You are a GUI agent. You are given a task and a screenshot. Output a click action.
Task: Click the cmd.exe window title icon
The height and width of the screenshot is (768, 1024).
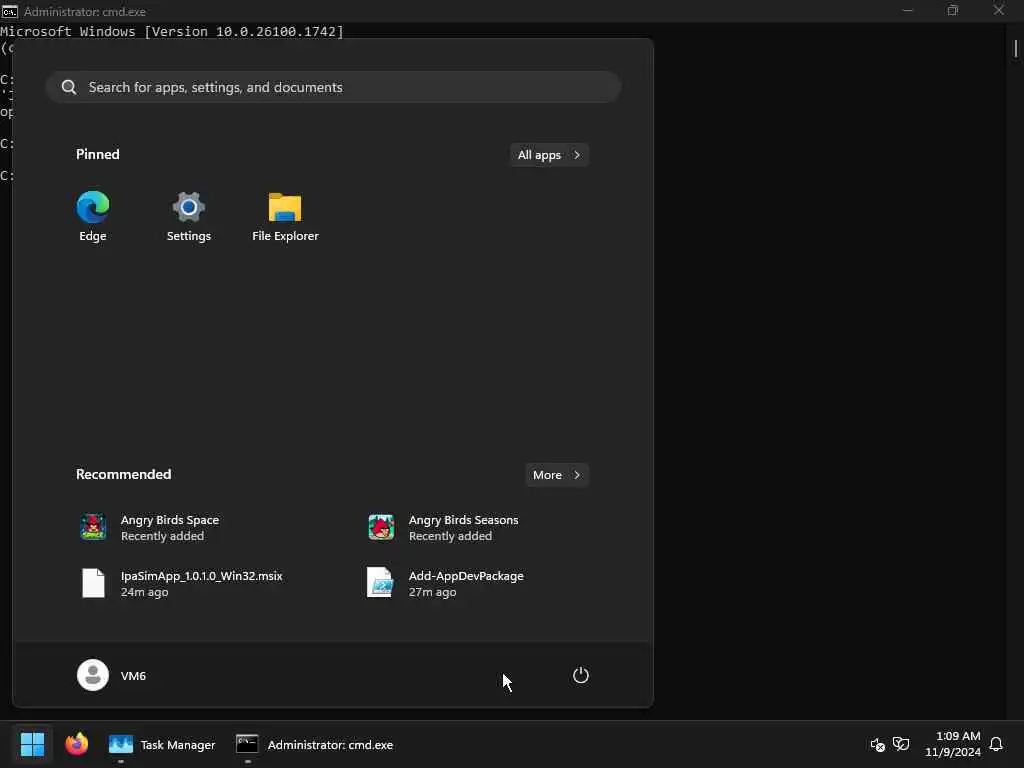tap(9, 11)
